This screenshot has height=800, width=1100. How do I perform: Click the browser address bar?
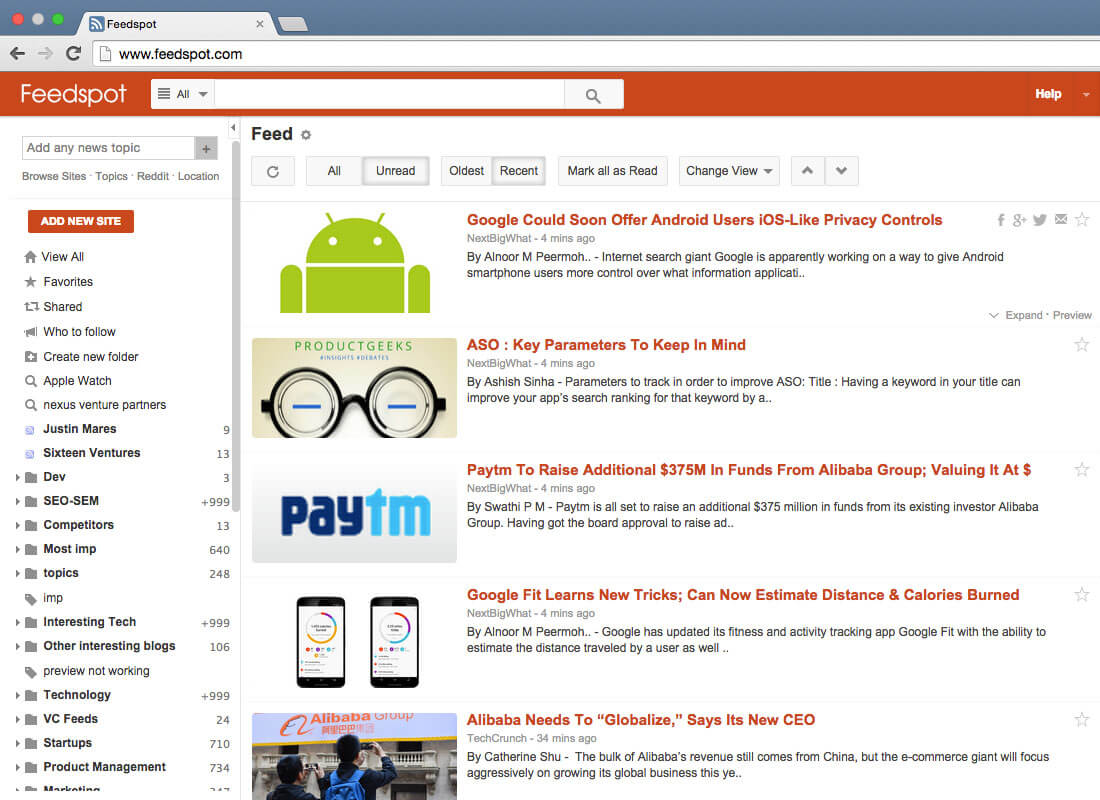click(596, 54)
